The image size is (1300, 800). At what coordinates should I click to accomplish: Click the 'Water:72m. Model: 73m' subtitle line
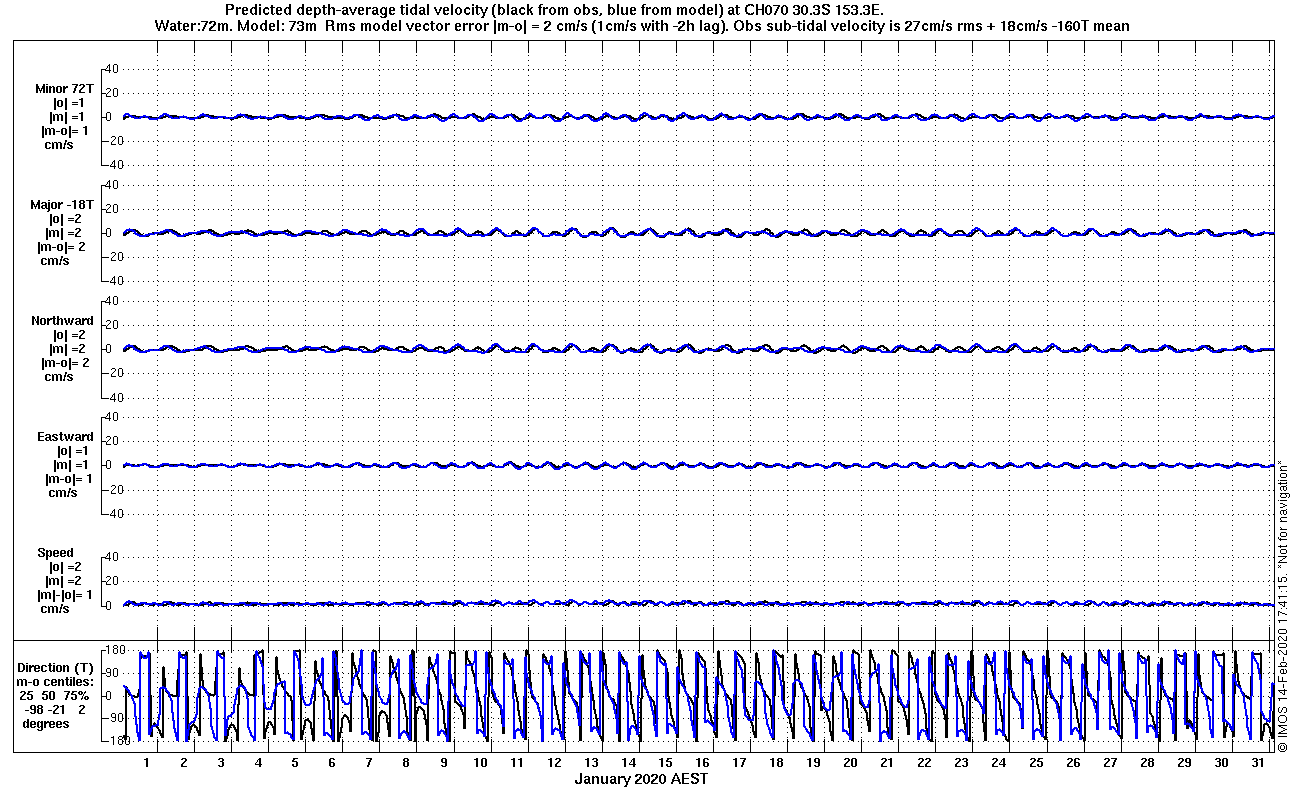pyautogui.click(x=642, y=26)
